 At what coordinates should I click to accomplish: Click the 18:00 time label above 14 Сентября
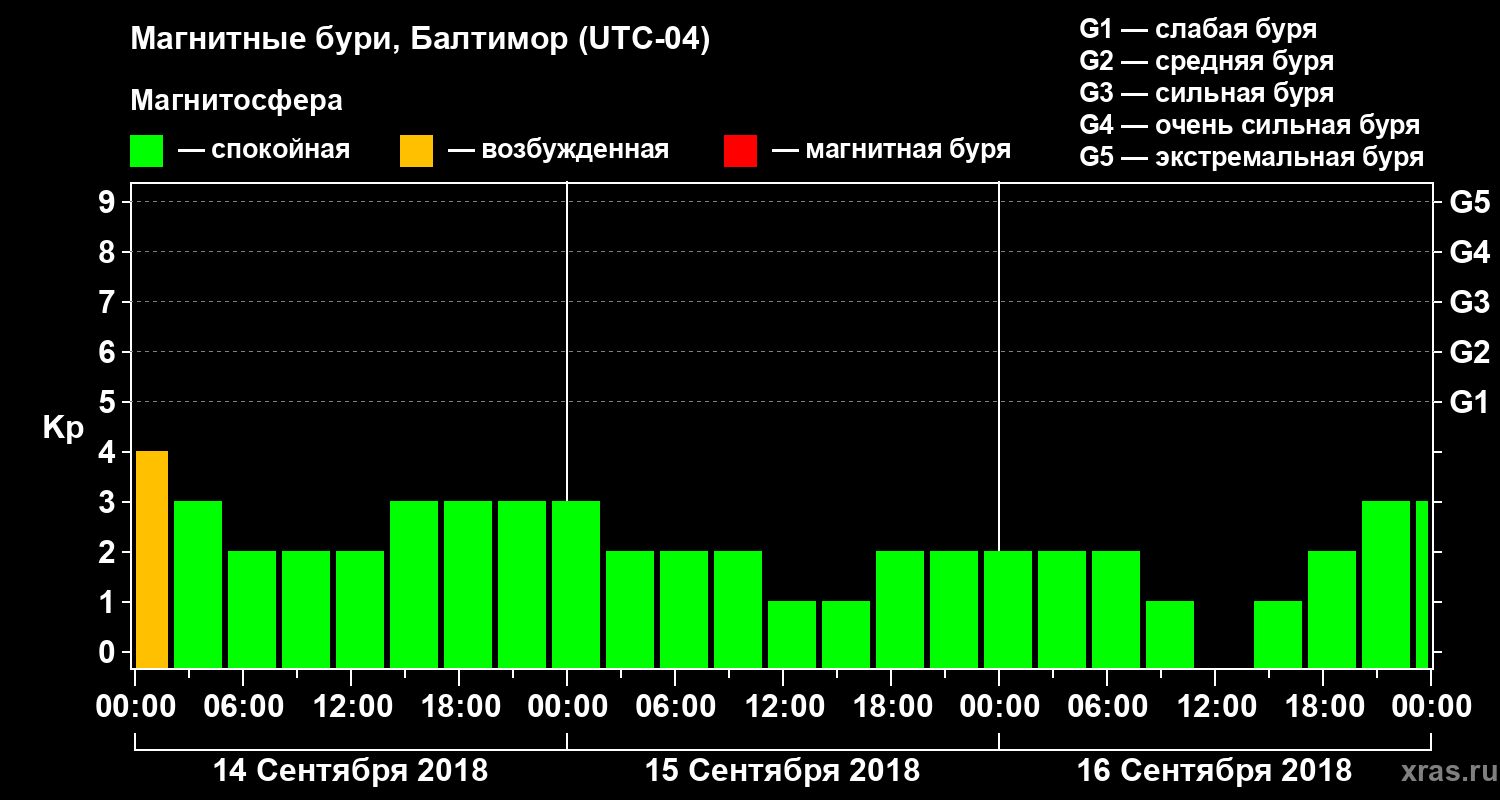tap(459, 707)
